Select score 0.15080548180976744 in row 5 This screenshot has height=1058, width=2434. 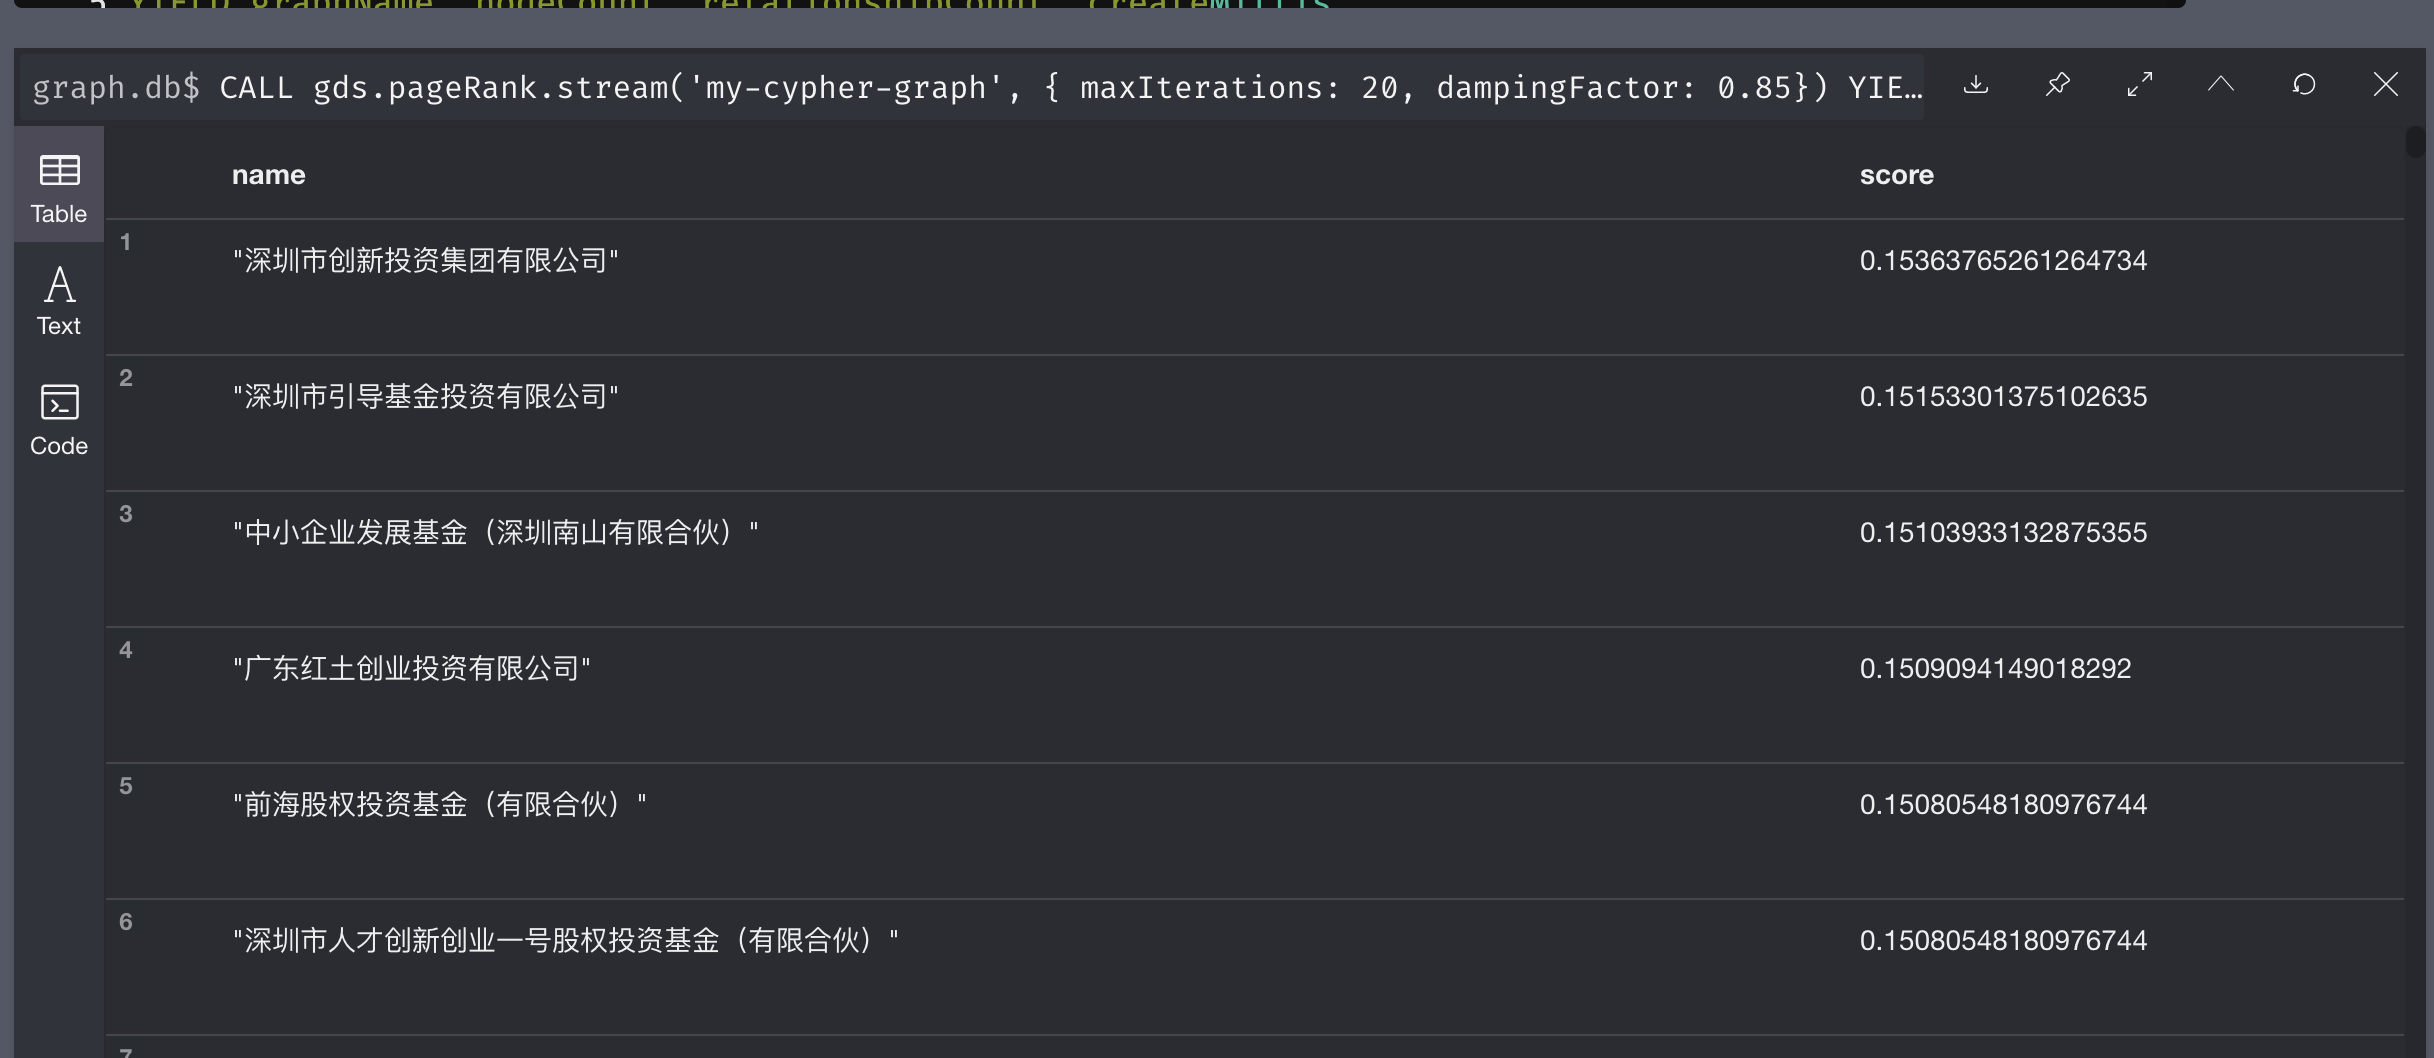tap(2003, 805)
